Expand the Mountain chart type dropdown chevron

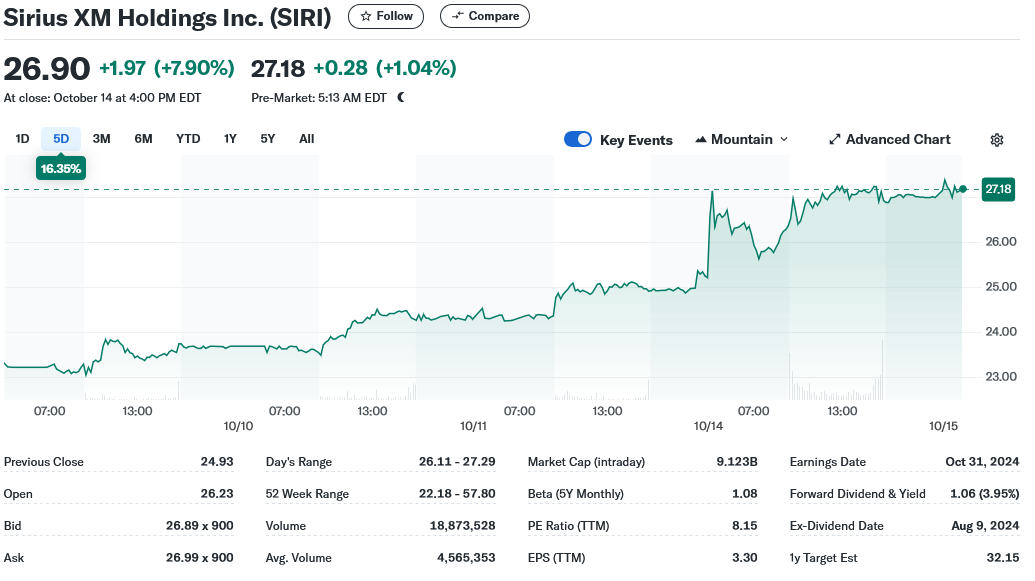(784, 139)
